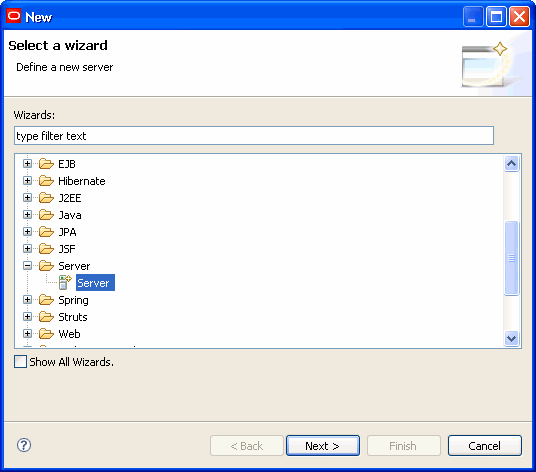Select the Web label
536x472 pixels.
click(69, 334)
